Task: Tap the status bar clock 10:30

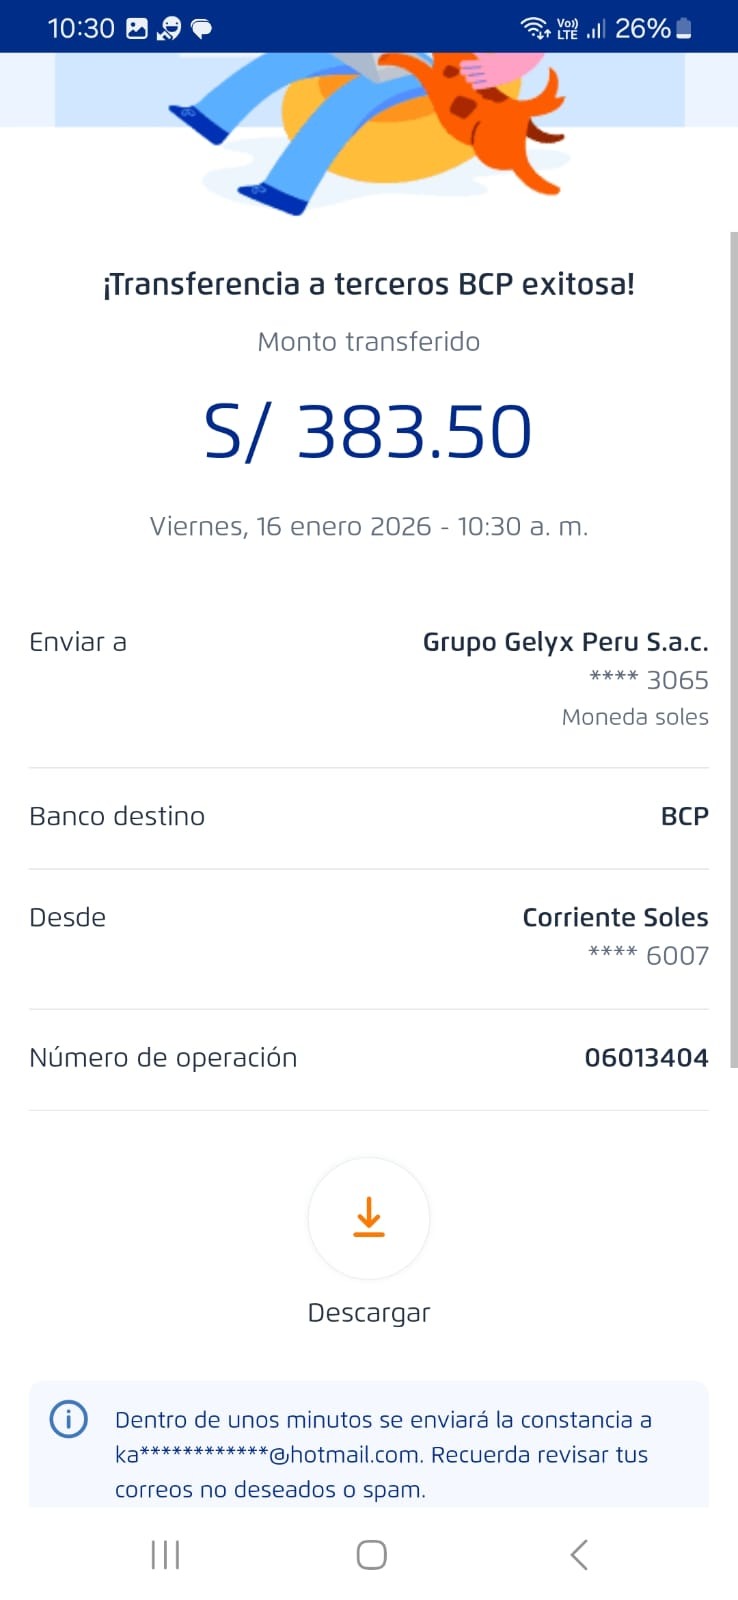Action: [x=81, y=28]
